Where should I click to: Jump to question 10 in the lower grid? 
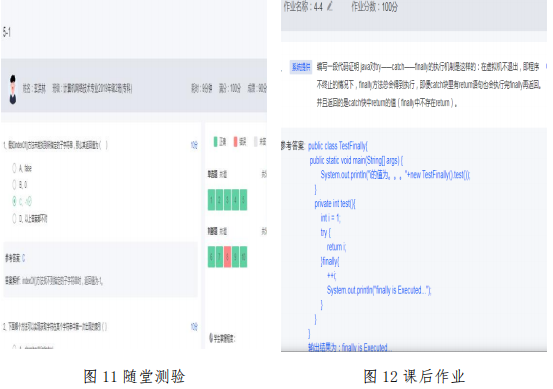pos(243,256)
